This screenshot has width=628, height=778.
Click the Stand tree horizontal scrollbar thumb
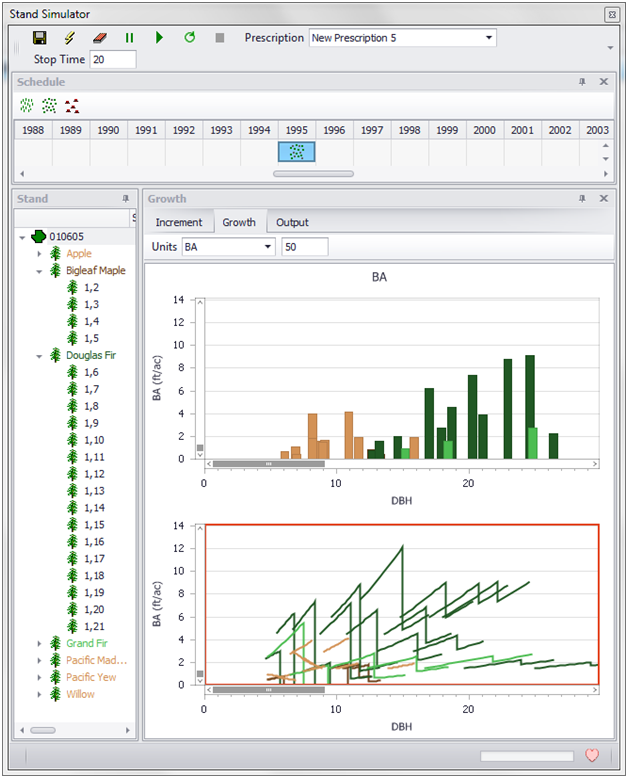pos(43,730)
